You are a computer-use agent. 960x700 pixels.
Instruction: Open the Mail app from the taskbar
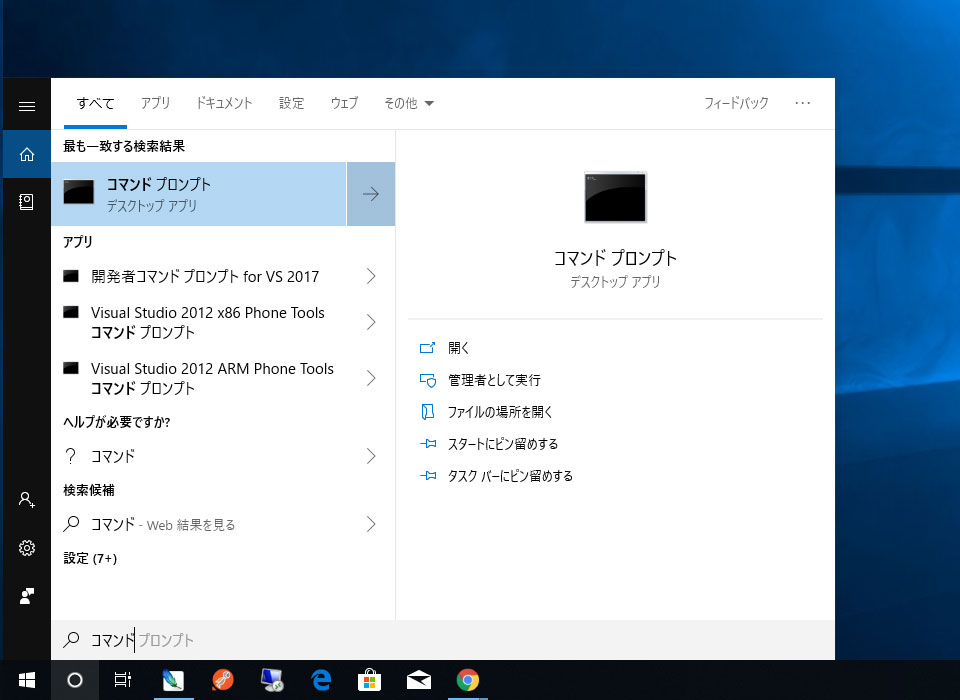pyautogui.click(x=419, y=680)
